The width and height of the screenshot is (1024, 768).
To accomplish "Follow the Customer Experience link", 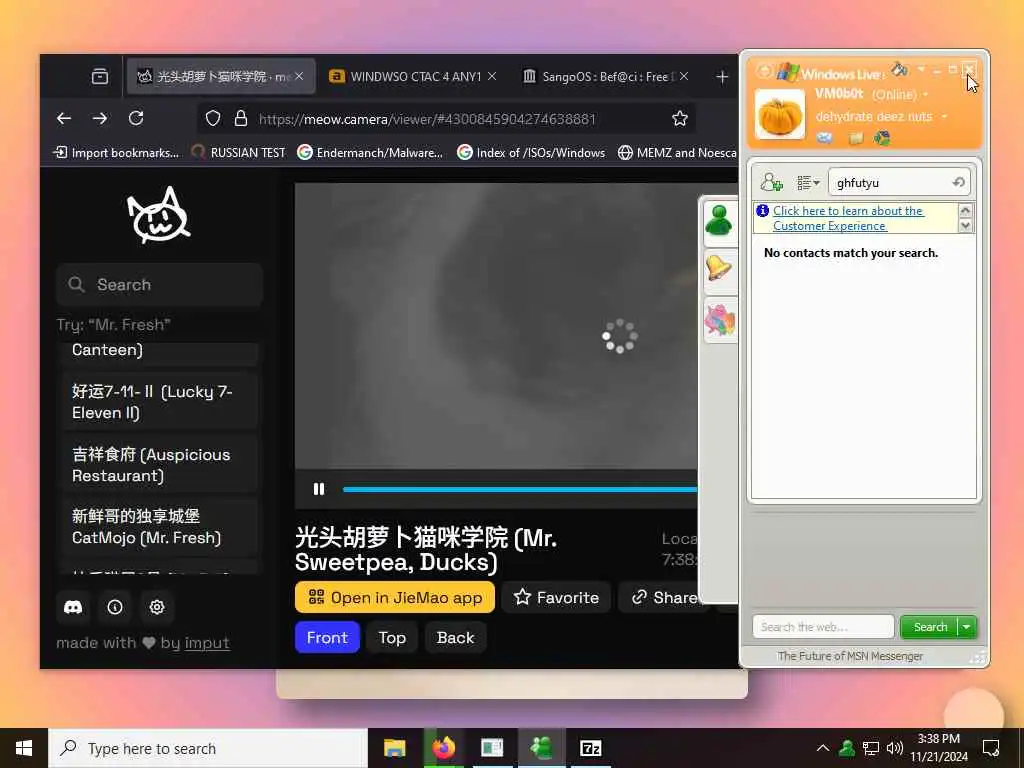I will [848, 218].
